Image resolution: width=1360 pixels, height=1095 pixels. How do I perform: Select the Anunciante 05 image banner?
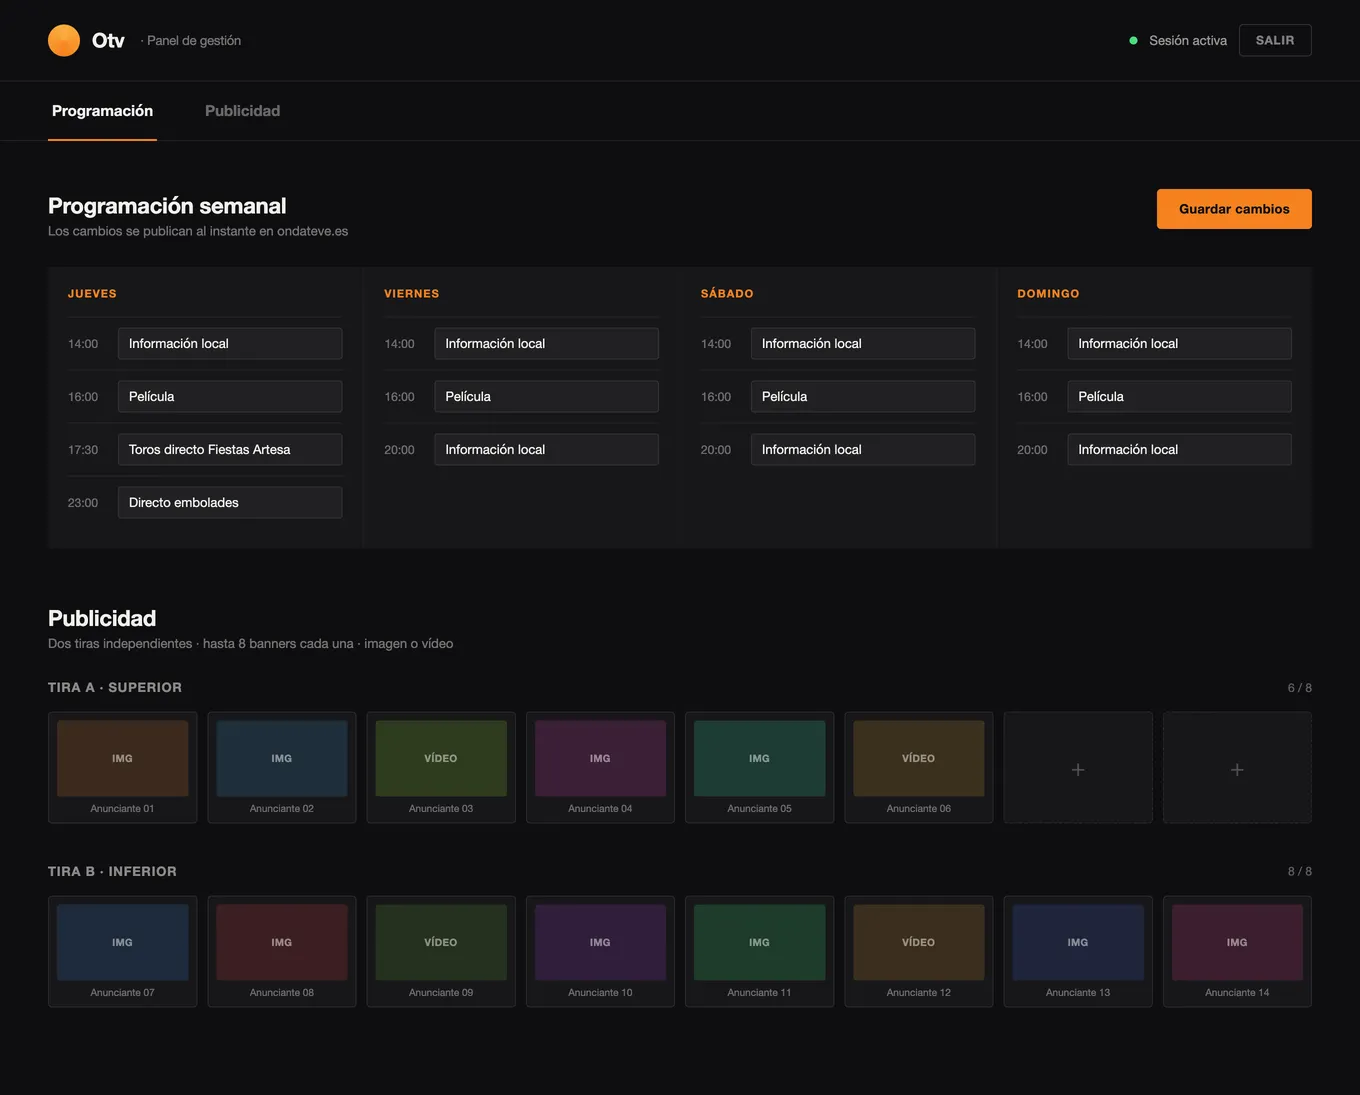tap(759, 768)
